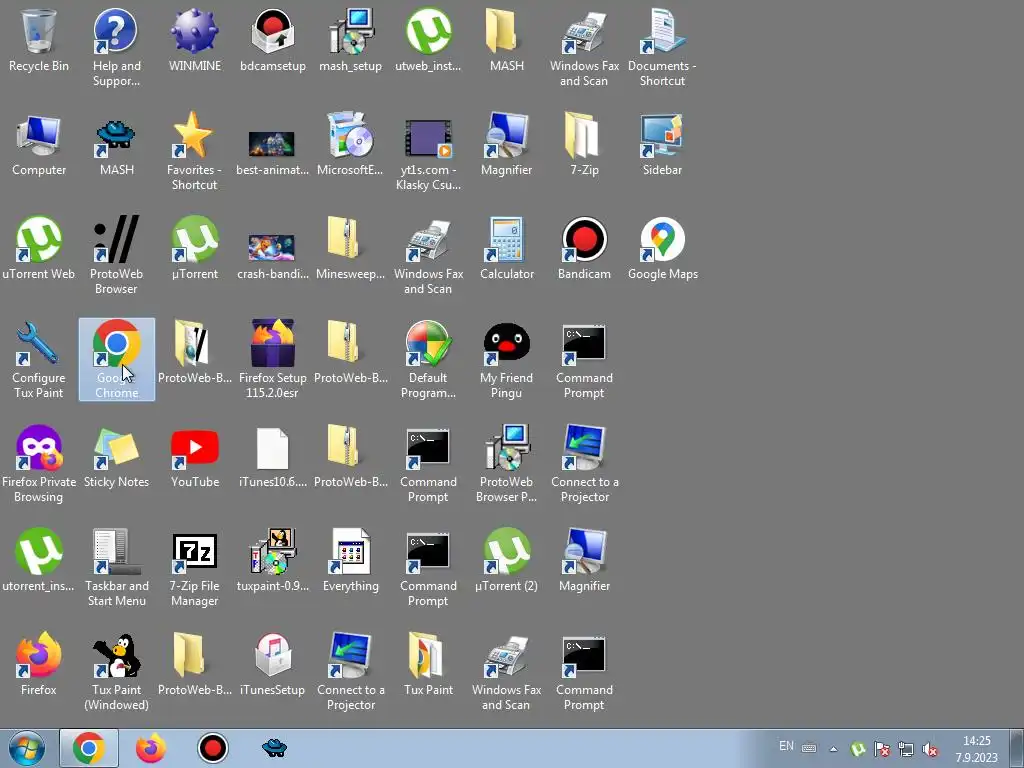
Task: Open the MASH UFO taskbar button
Action: 274,748
